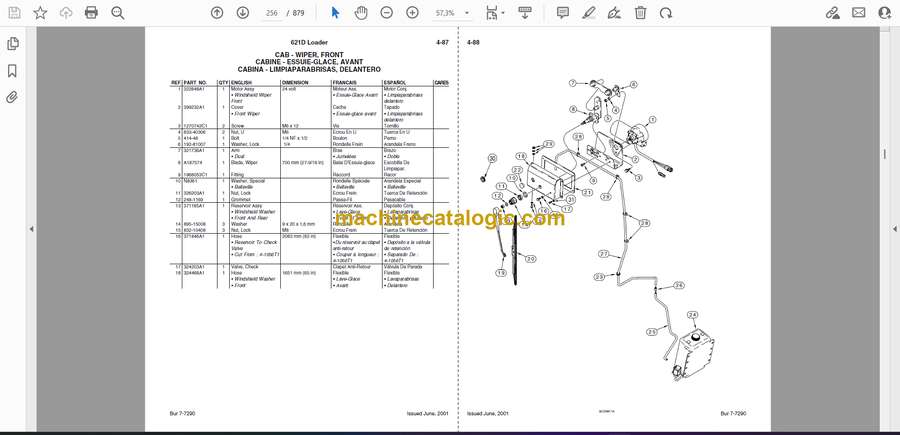The width and height of the screenshot is (900, 435).
Task: Expand the right tools pane arrow
Action: click(894, 229)
